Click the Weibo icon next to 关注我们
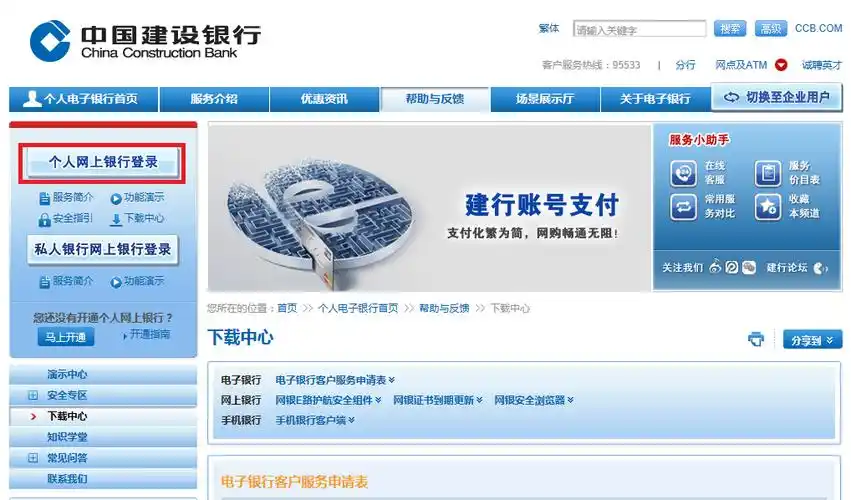The height and width of the screenshot is (500, 851). tap(715, 268)
